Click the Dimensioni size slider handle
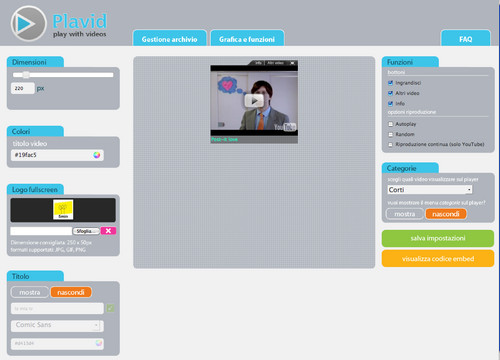 click(x=26, y=75)
